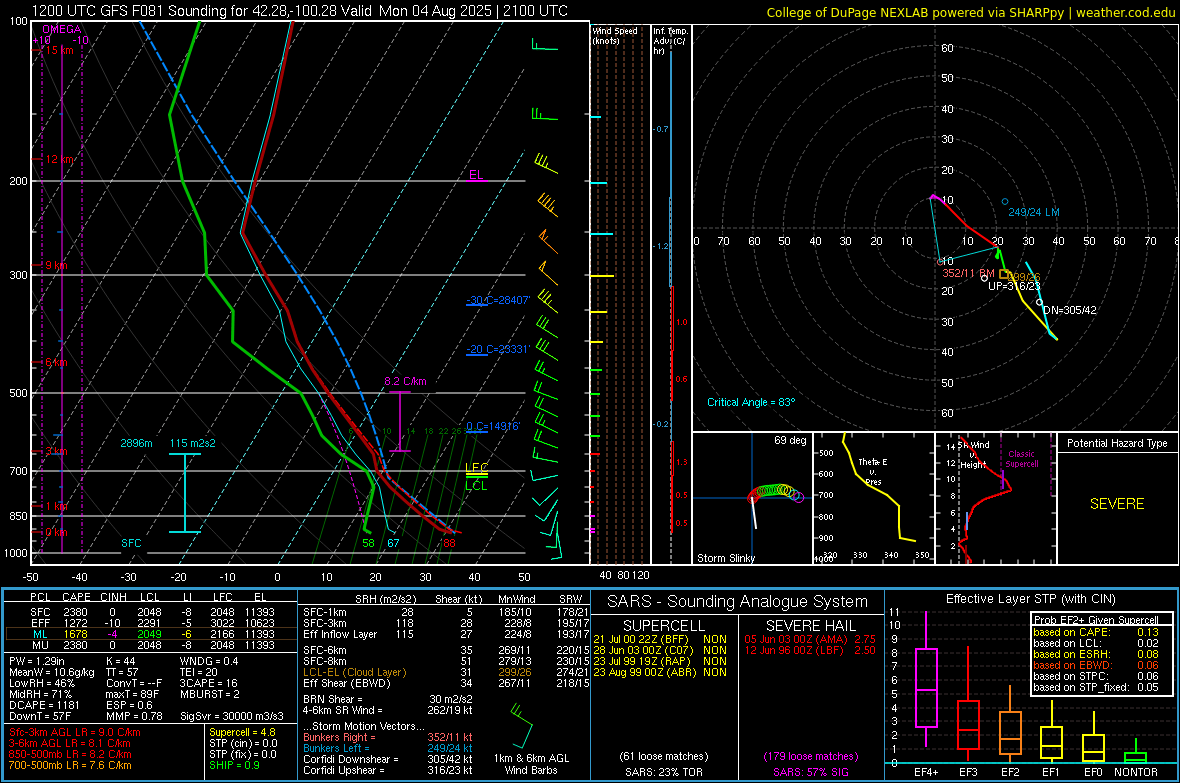Click the SHIP = 0.9 value
1180x783 pixels.
click(233, 766)
